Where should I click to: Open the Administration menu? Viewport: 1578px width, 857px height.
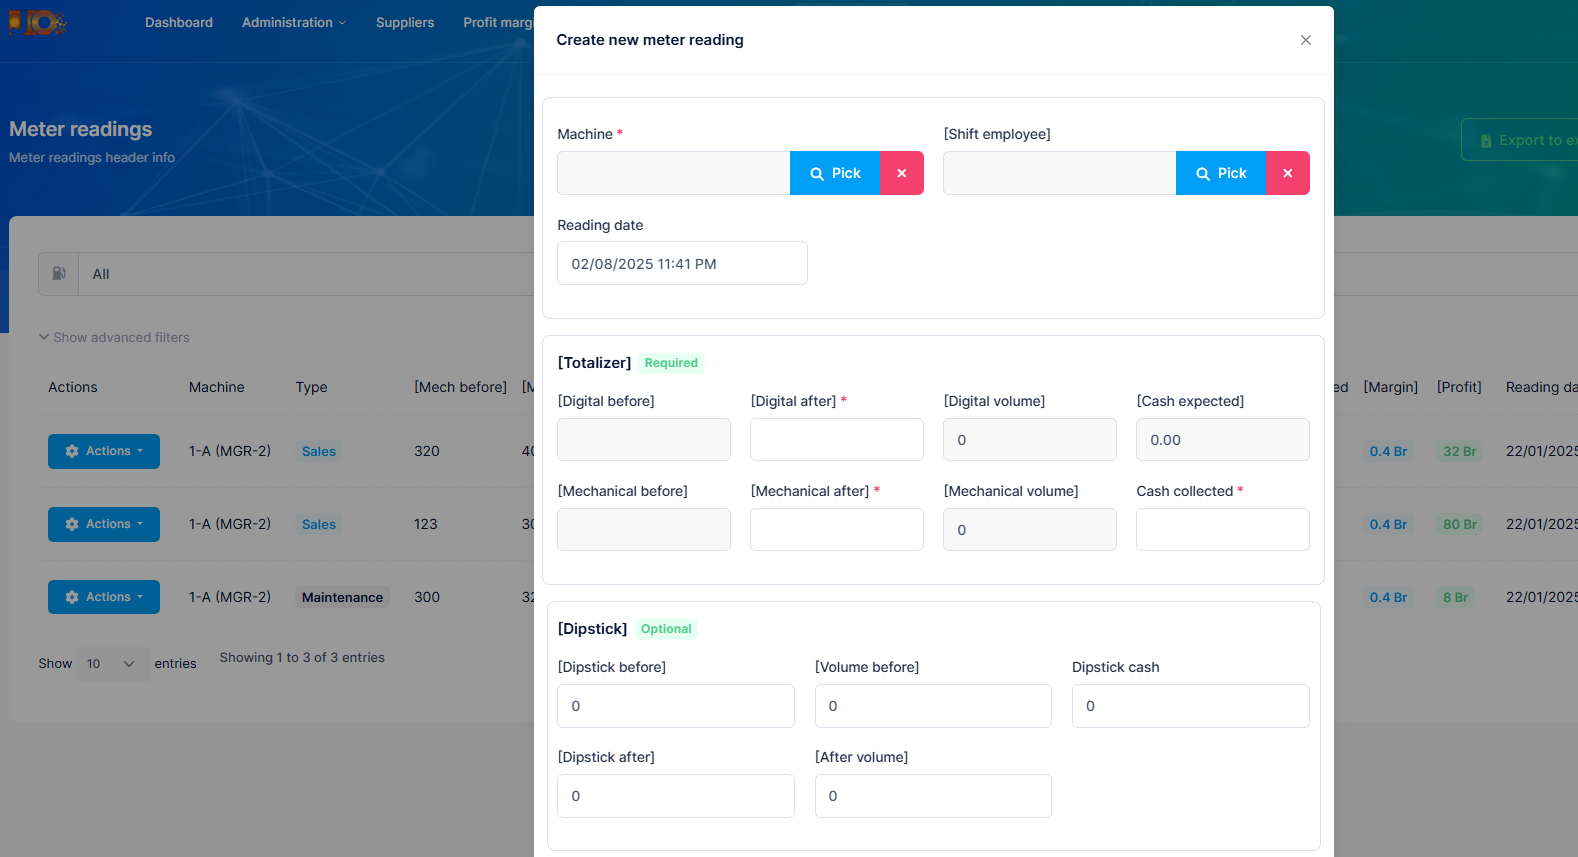[x=293, y=22]
